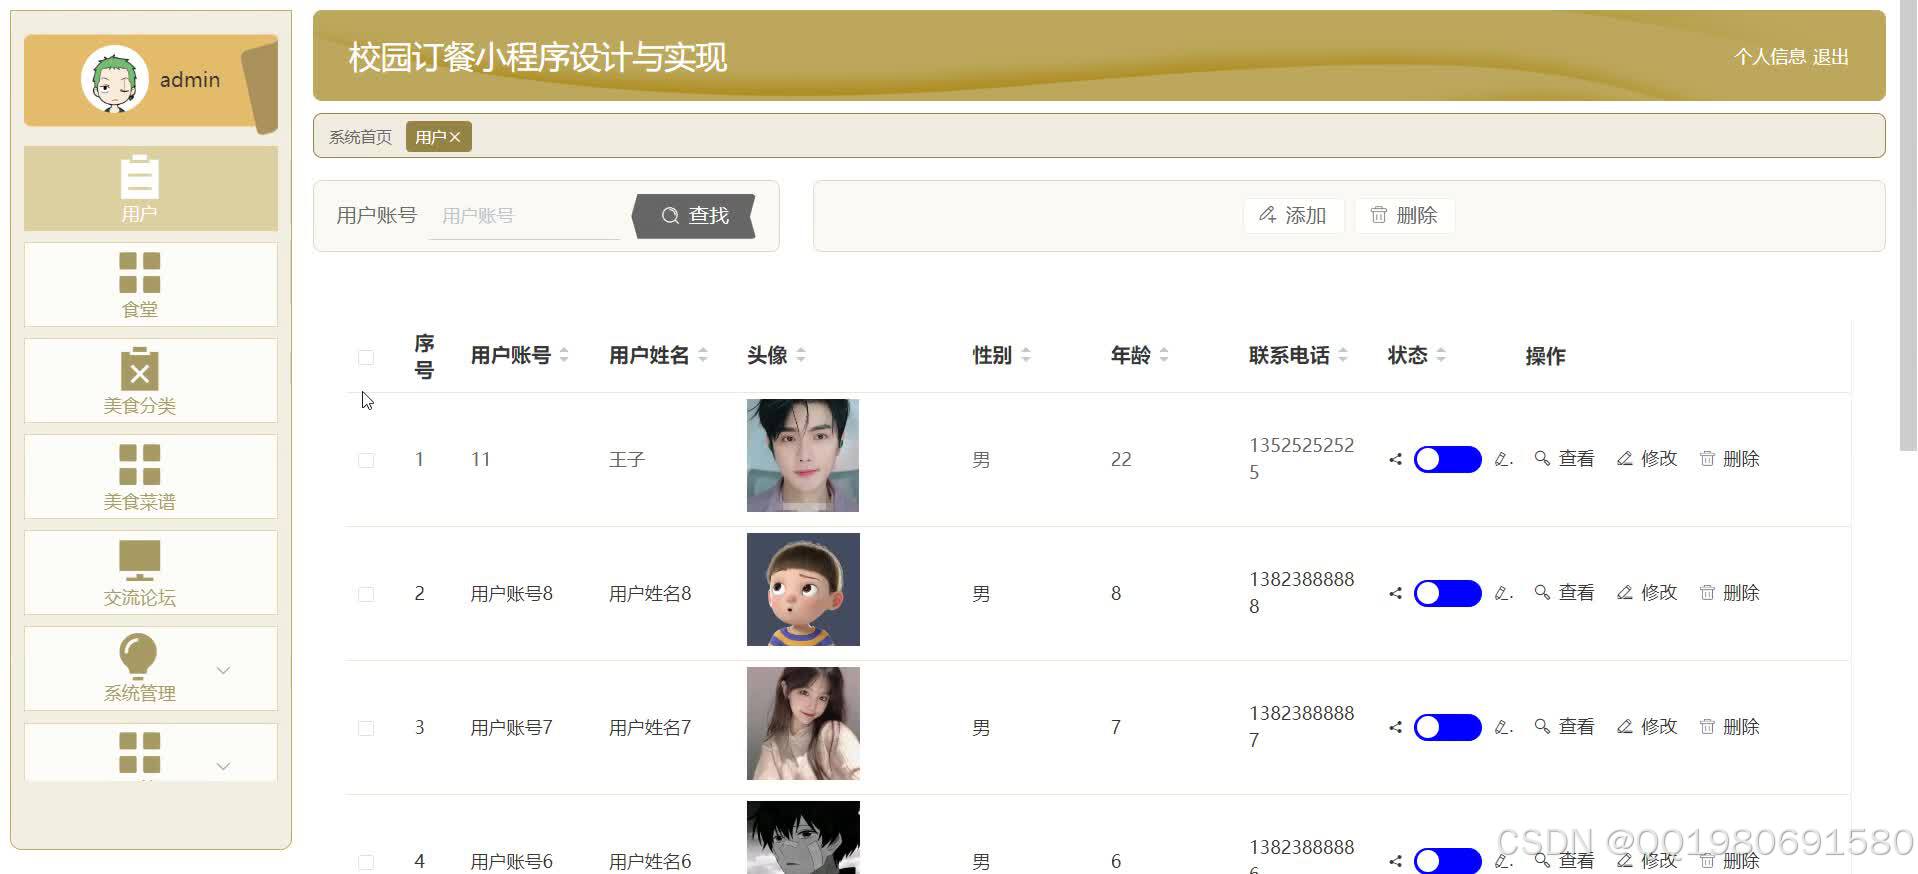Click the page title 校园订餐小程序设计与实现

point(538,58)
